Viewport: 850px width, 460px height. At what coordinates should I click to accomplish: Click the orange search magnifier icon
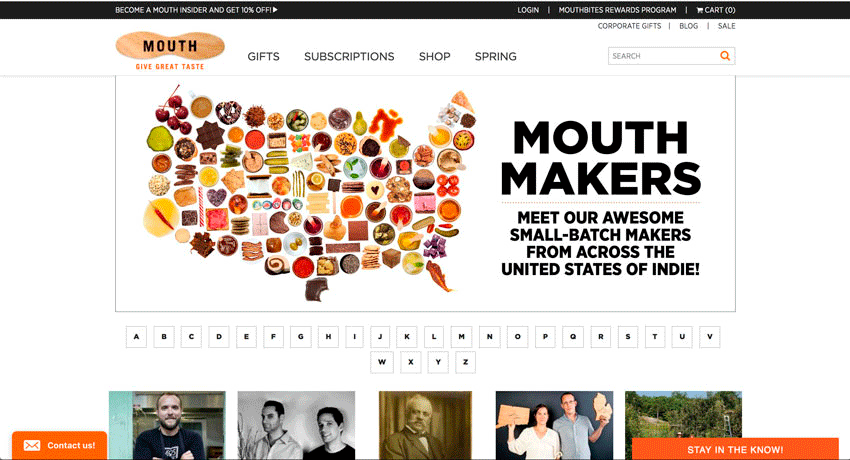[725, 56]
